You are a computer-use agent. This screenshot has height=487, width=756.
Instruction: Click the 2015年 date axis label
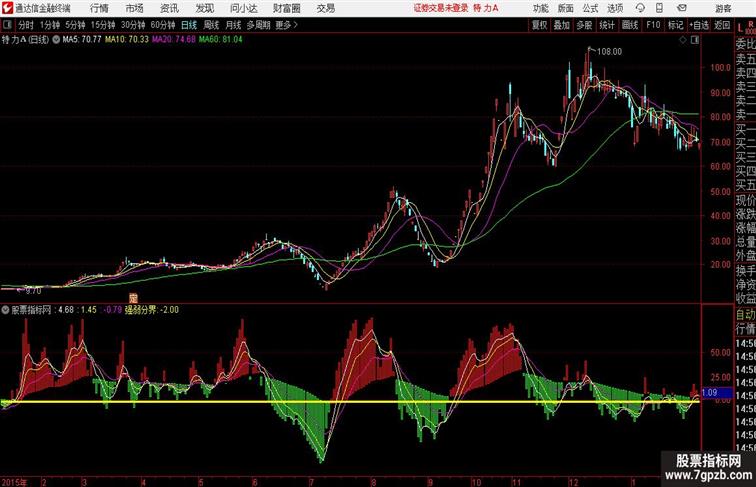pyautogui.click(x=14, y=482)
